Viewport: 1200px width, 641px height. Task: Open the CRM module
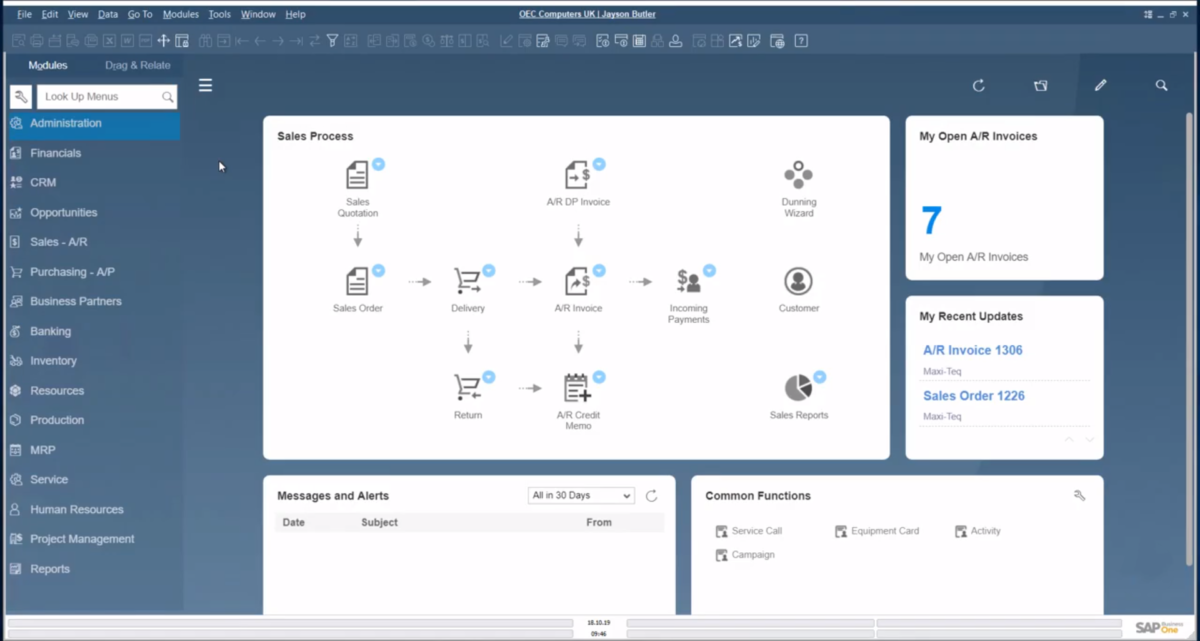[x=91, y=183]
